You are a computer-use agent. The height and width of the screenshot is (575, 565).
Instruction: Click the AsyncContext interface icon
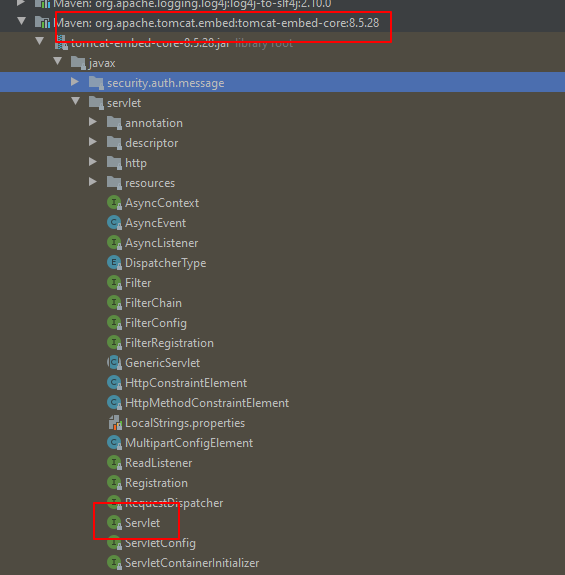click(114, 203)
